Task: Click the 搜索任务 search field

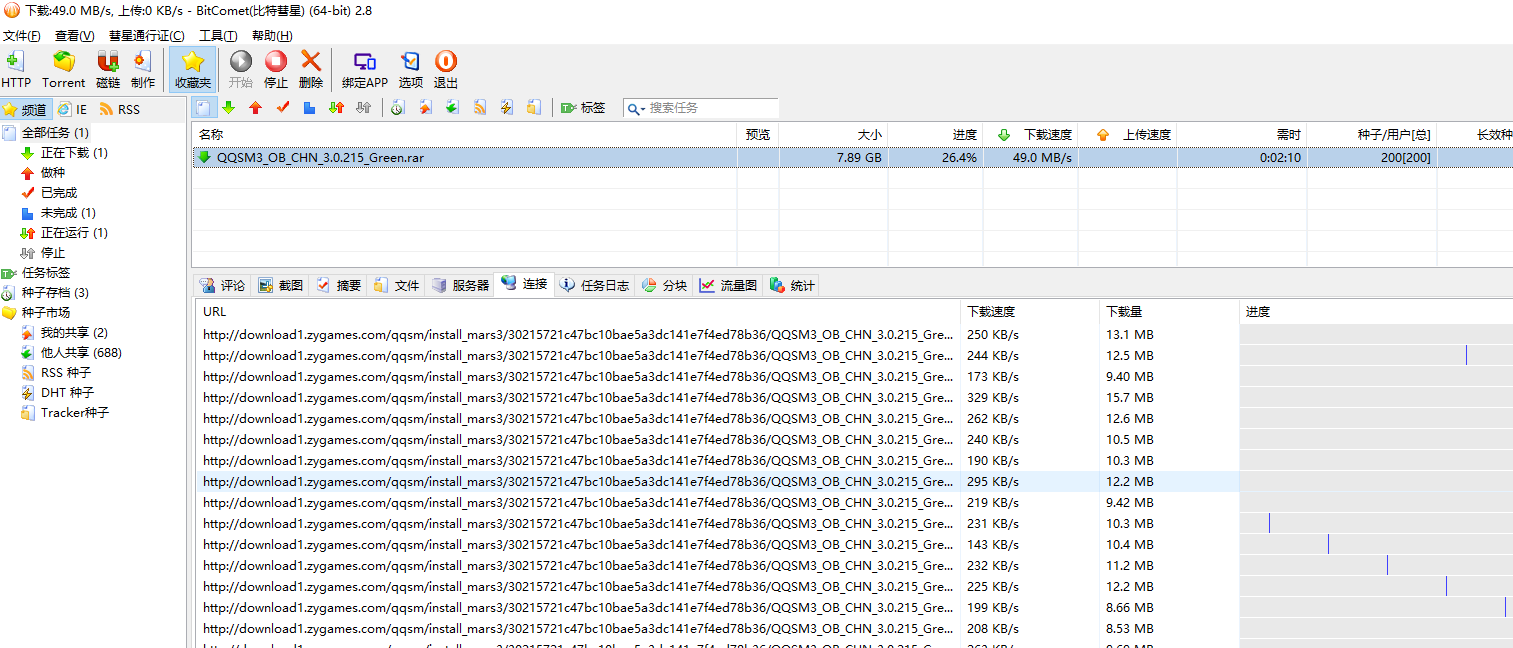Action: 712,108
